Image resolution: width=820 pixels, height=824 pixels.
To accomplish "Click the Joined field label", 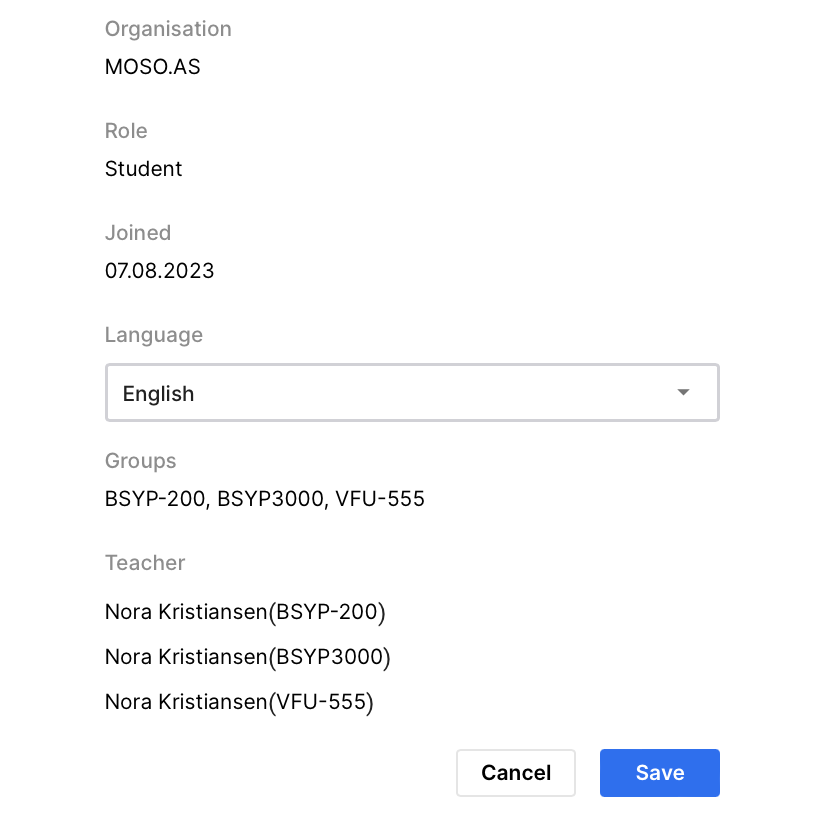I will [138, 233].
